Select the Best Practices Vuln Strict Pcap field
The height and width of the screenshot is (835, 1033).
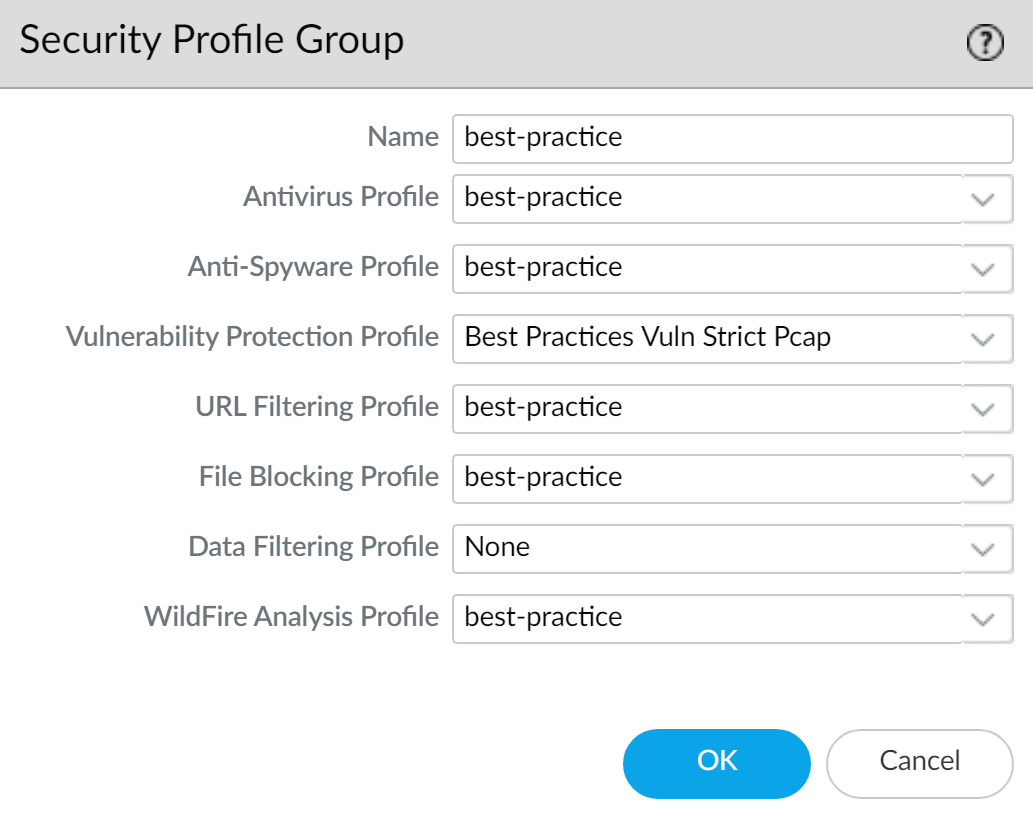(x=706, y=338)
